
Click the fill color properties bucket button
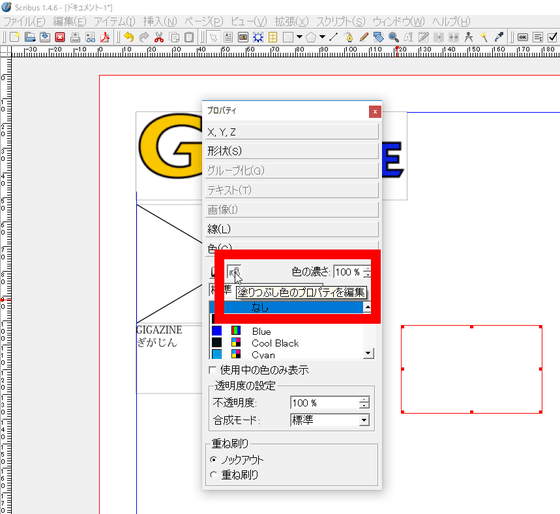234,272
